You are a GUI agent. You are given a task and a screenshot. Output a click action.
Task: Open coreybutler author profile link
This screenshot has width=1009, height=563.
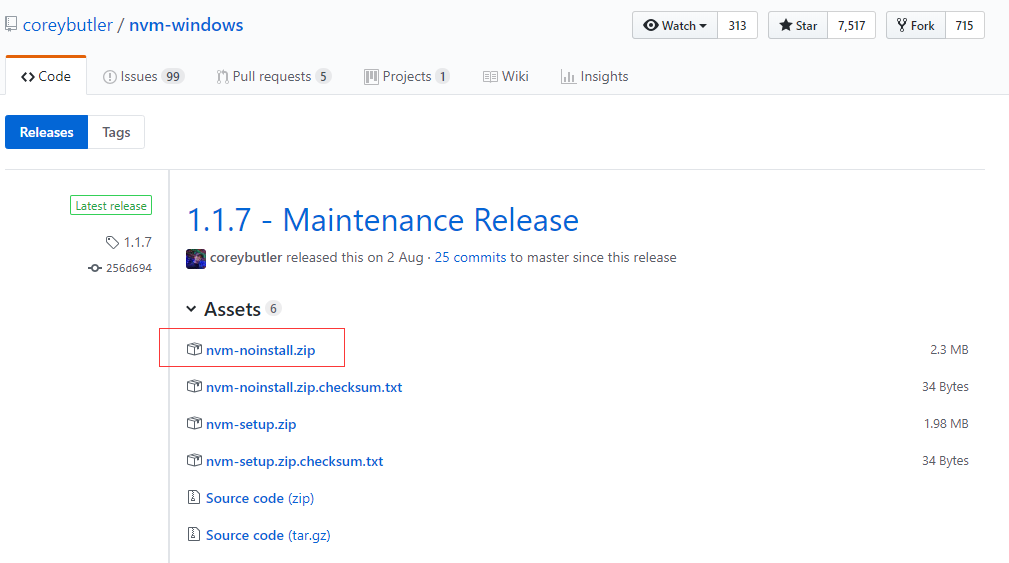[x=246, y=257]
